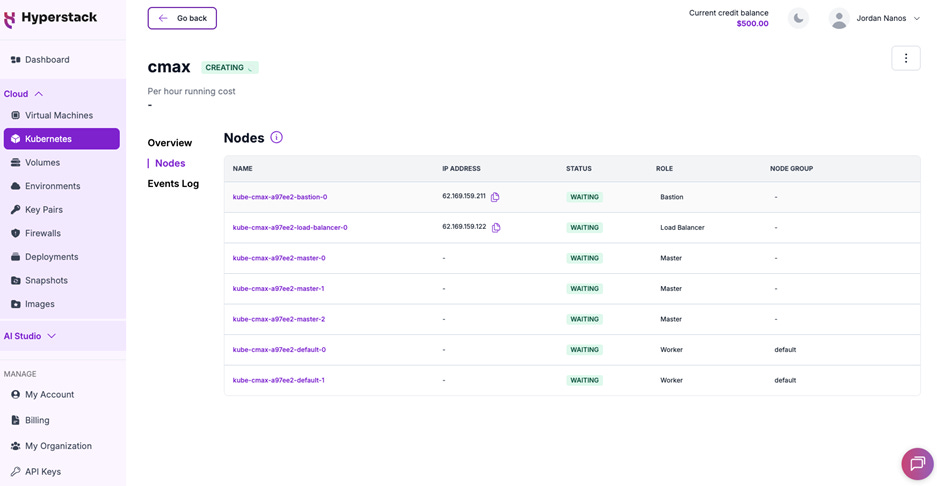This screenshot has height=486, width=937.
Task: Collapse the Cloud section
Action: (x=23, y=94)
